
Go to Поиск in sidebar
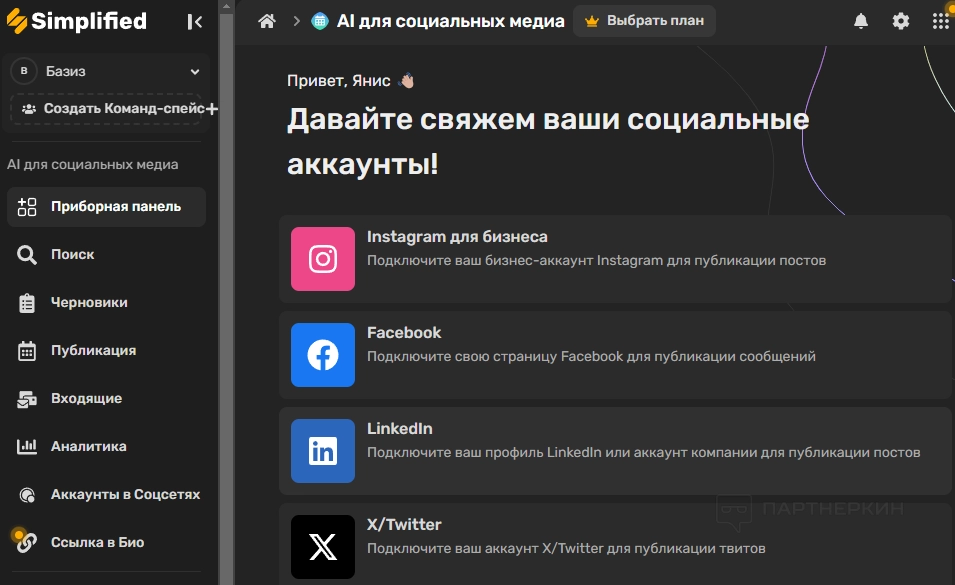(x=72, y=255)
